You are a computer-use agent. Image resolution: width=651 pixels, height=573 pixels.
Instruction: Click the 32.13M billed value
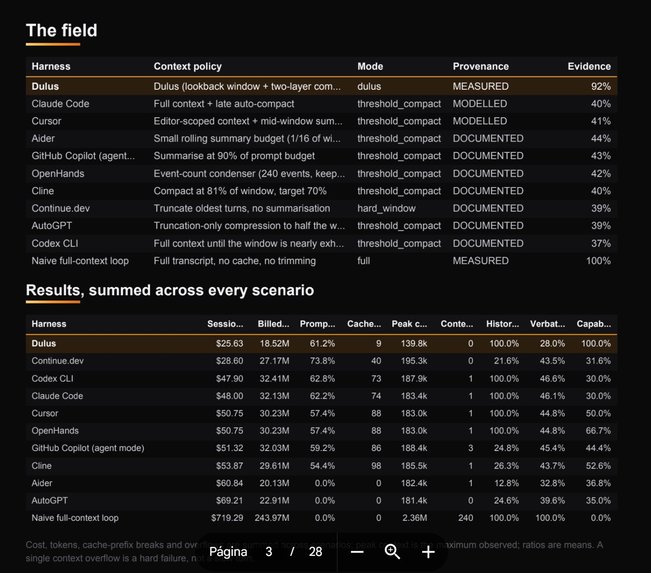click(274, 396)
